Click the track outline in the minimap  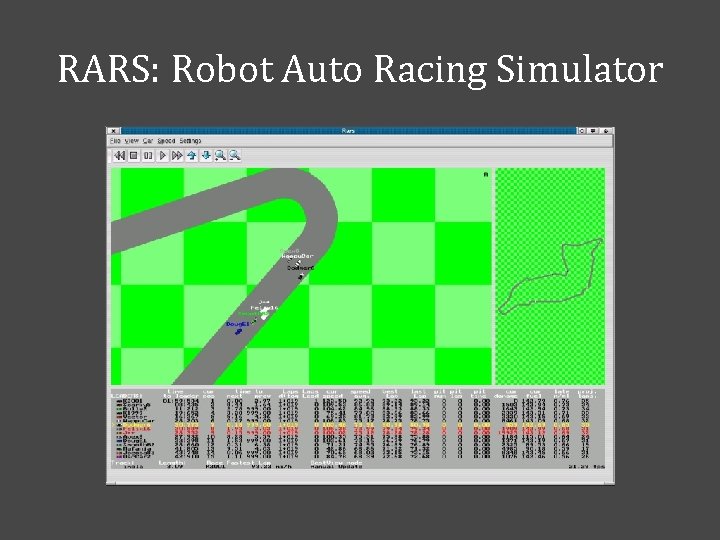(551, 276)
